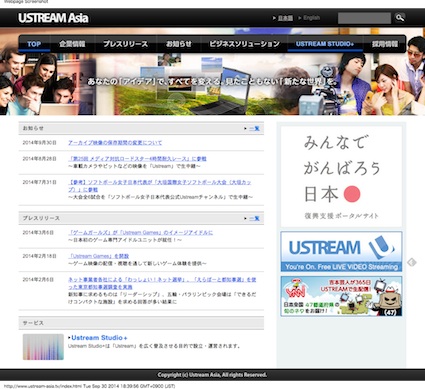
Task: Switch language to 日本語
Action: (x=285, y=18)
